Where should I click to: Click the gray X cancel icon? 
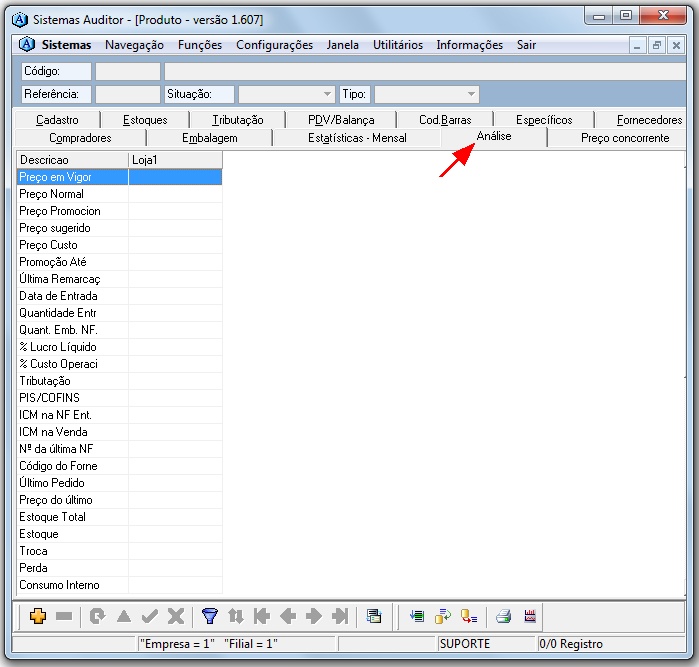[176, 616]
